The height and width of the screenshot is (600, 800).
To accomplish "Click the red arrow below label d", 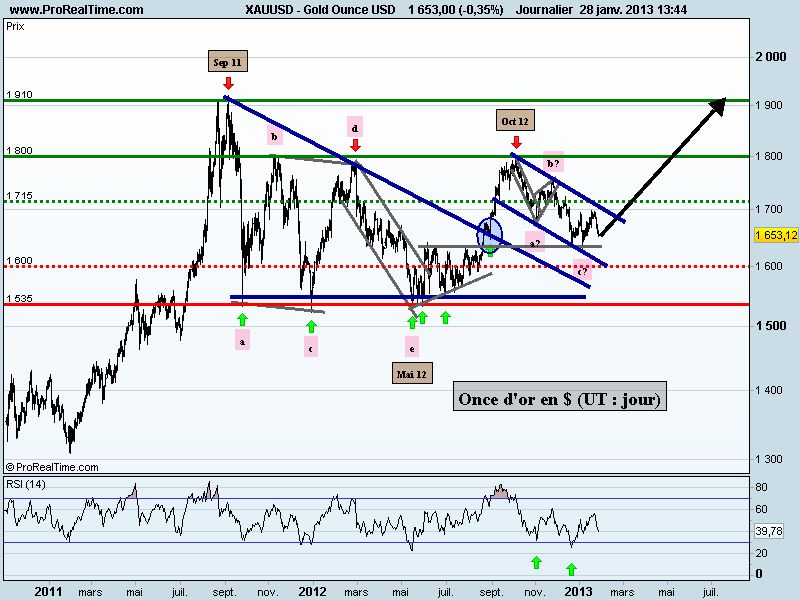I will [x=356, y=145].
